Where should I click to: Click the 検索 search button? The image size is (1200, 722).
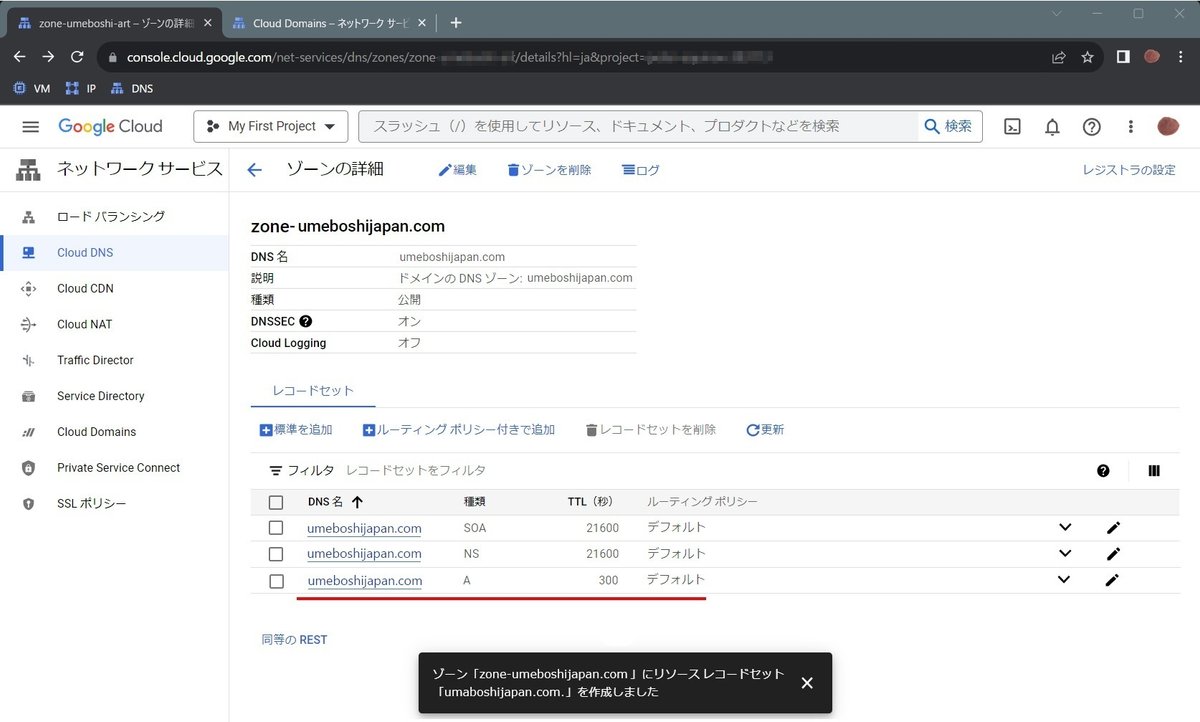[x=949, y=126]
